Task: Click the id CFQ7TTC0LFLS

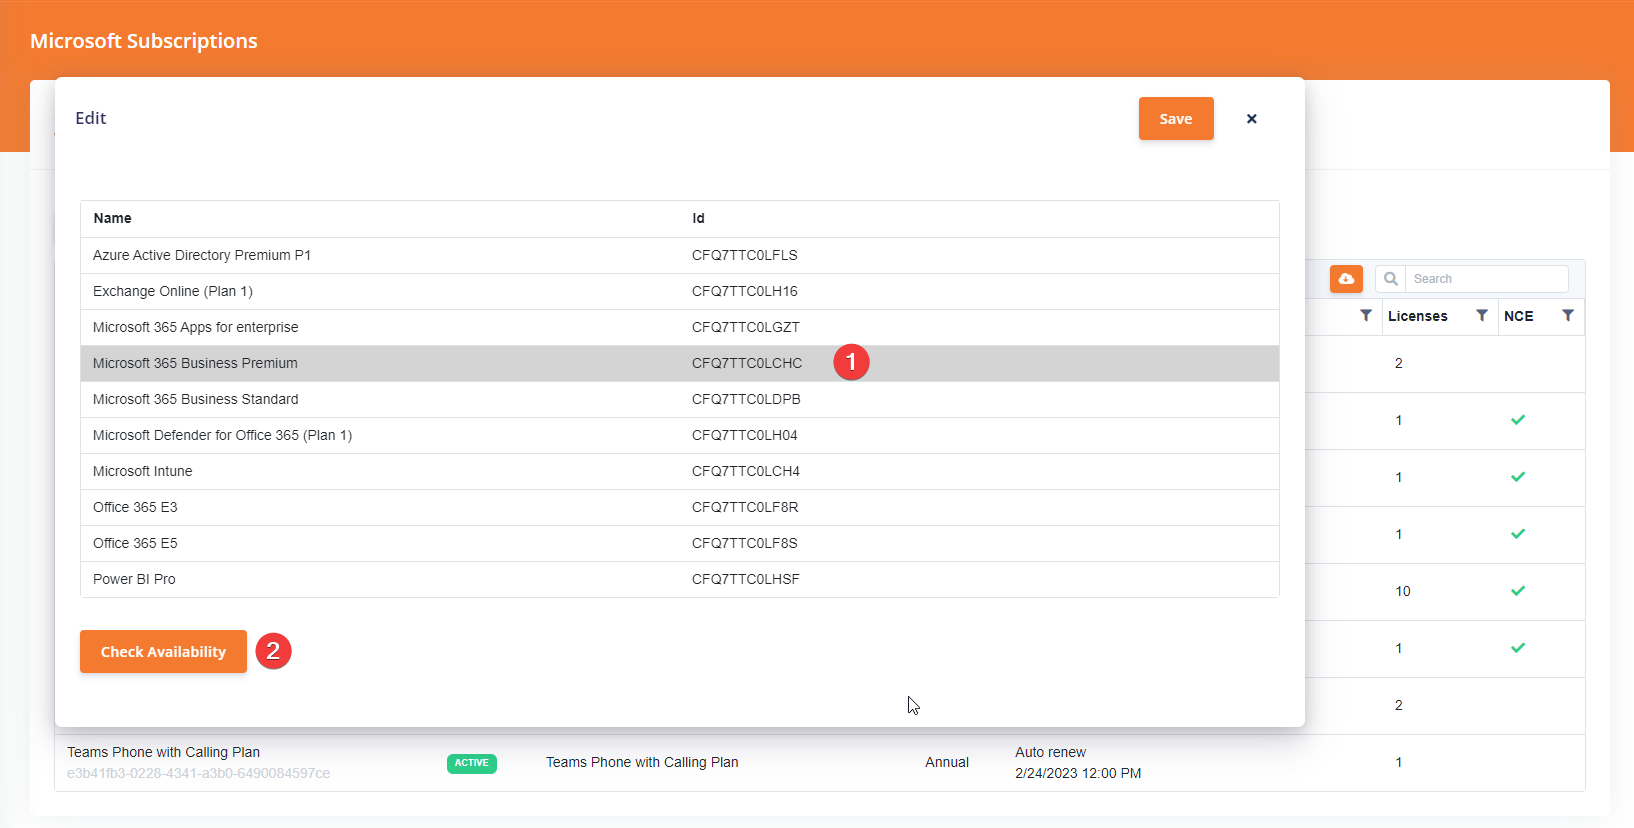Action: point(745,255)
